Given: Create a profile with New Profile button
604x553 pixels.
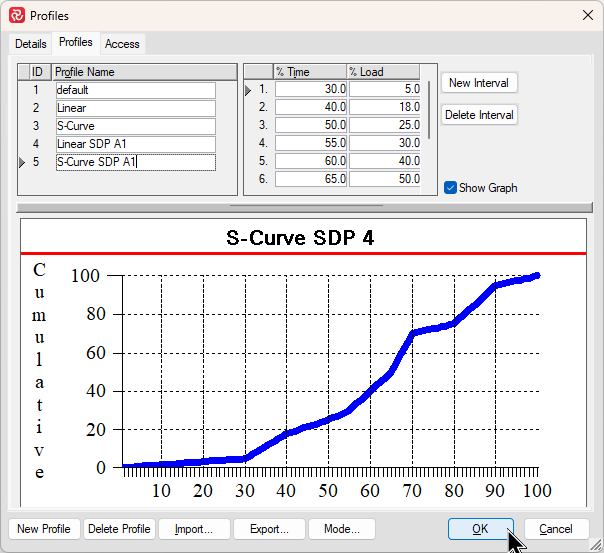Looking at the screenshot, I should pyautogui.click(x=44, y=529).
